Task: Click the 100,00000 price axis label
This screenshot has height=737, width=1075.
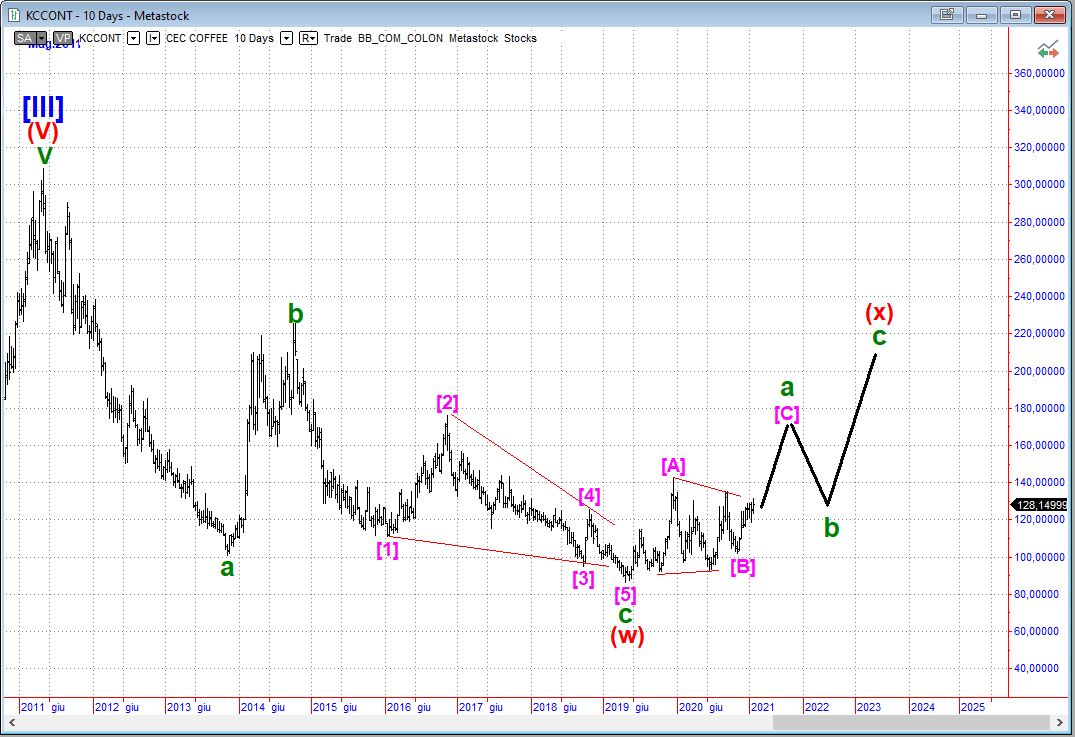Action: tap(1039, 557)
